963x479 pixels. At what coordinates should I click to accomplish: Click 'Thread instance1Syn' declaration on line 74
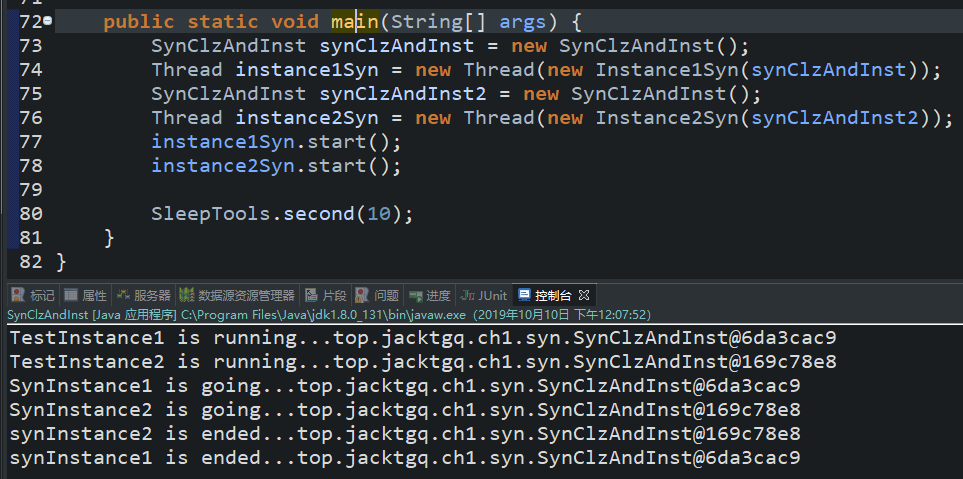coord(265,70)
